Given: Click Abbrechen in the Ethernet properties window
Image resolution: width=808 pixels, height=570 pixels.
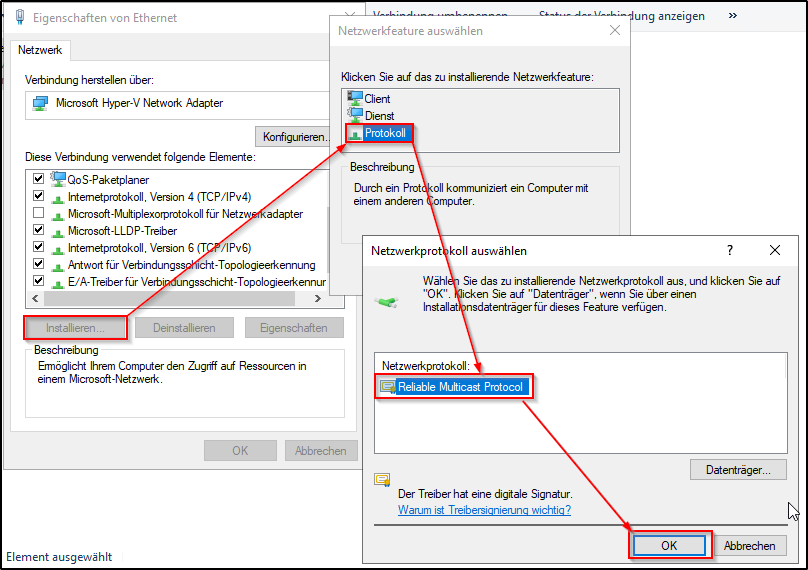Looking at the screenshot, I should [x=321, y=450].
